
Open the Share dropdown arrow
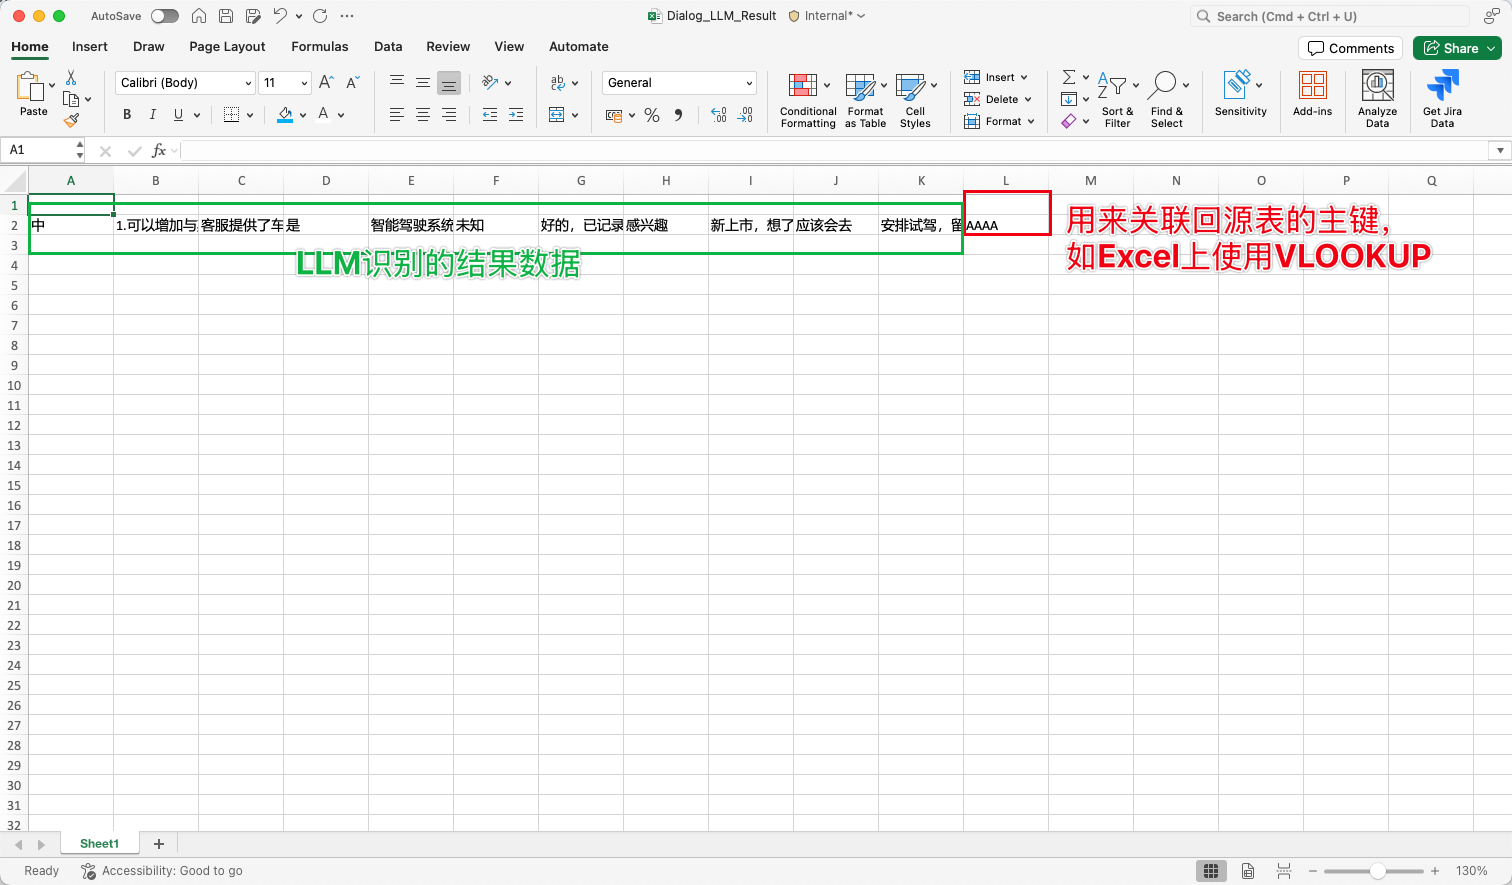[1492, 48]
